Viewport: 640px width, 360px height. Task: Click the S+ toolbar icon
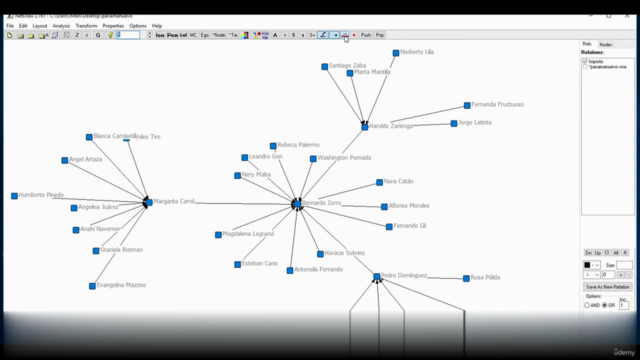click(312, 35)
